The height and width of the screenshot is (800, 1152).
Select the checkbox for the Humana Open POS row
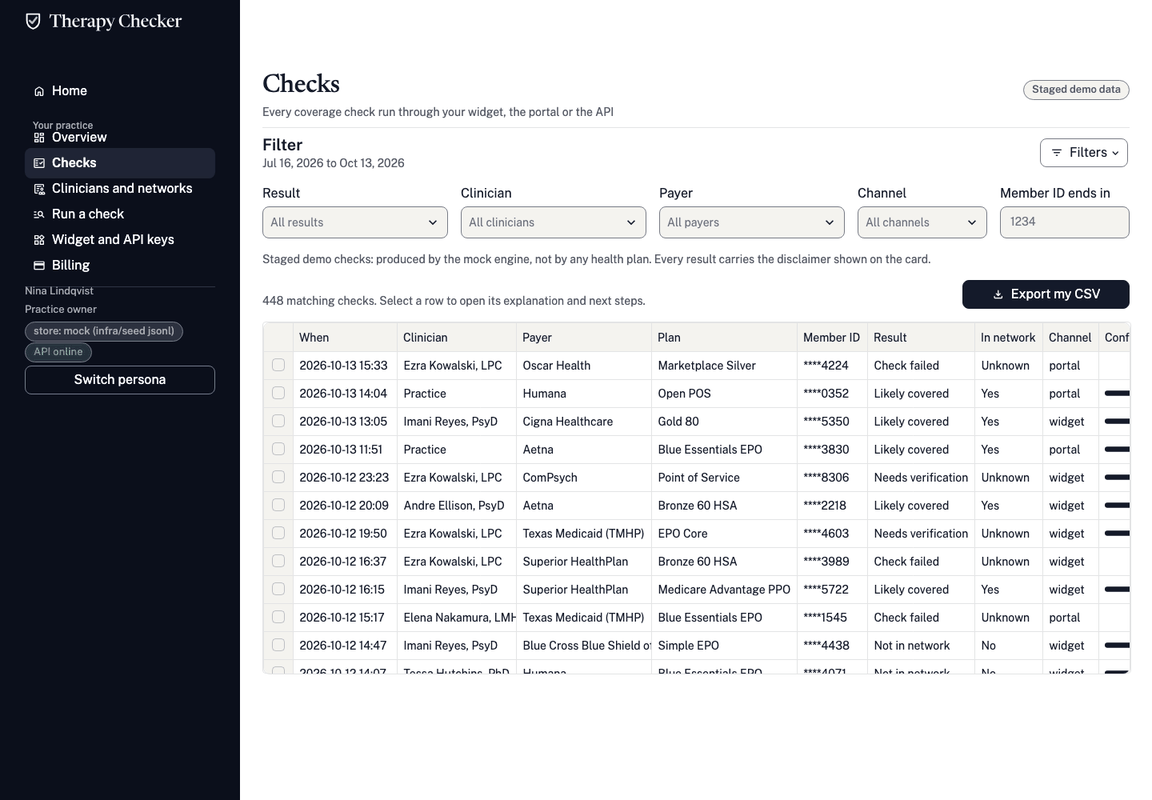pos(278,393)
